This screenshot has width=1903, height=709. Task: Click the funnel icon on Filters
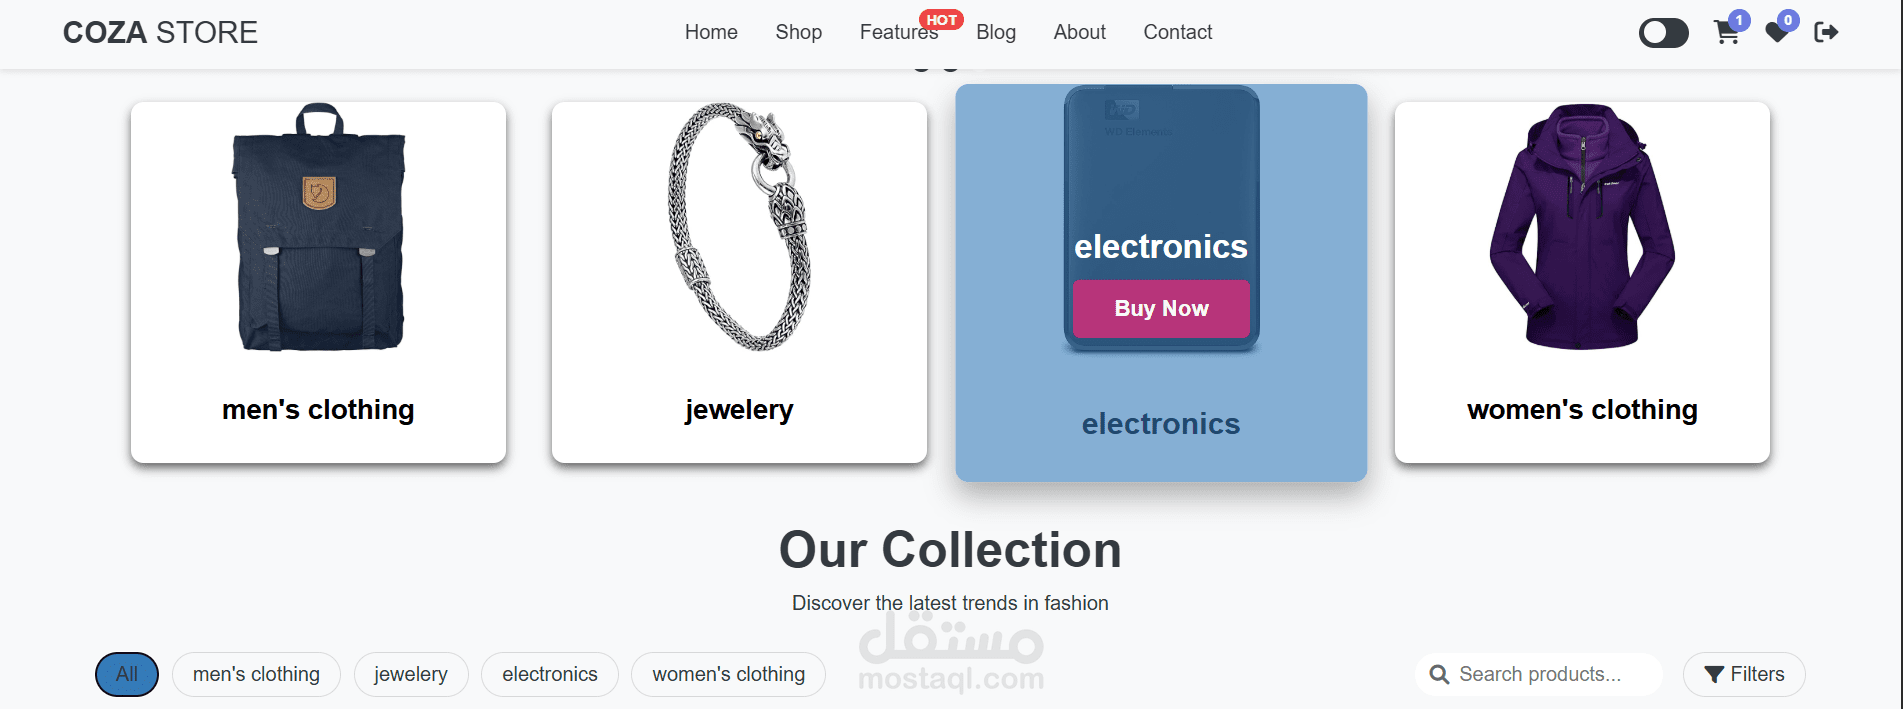pos(1714,674)
